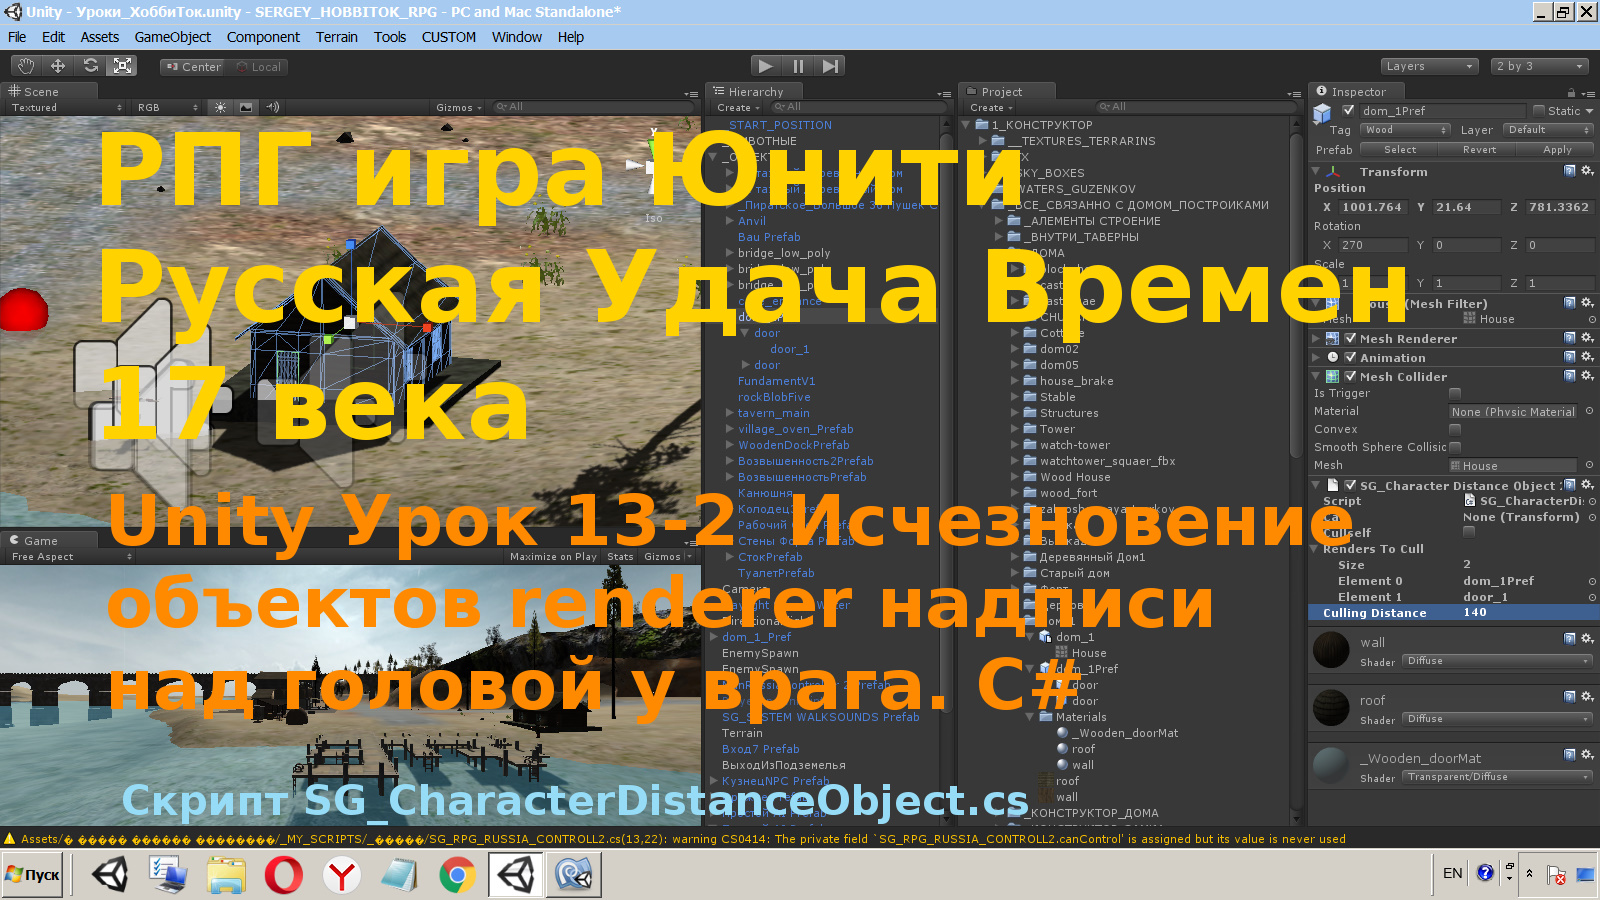Expand the Materials folder in Project panel
This screenshot has height=900, width=1600.
[x=1028, y=717]
